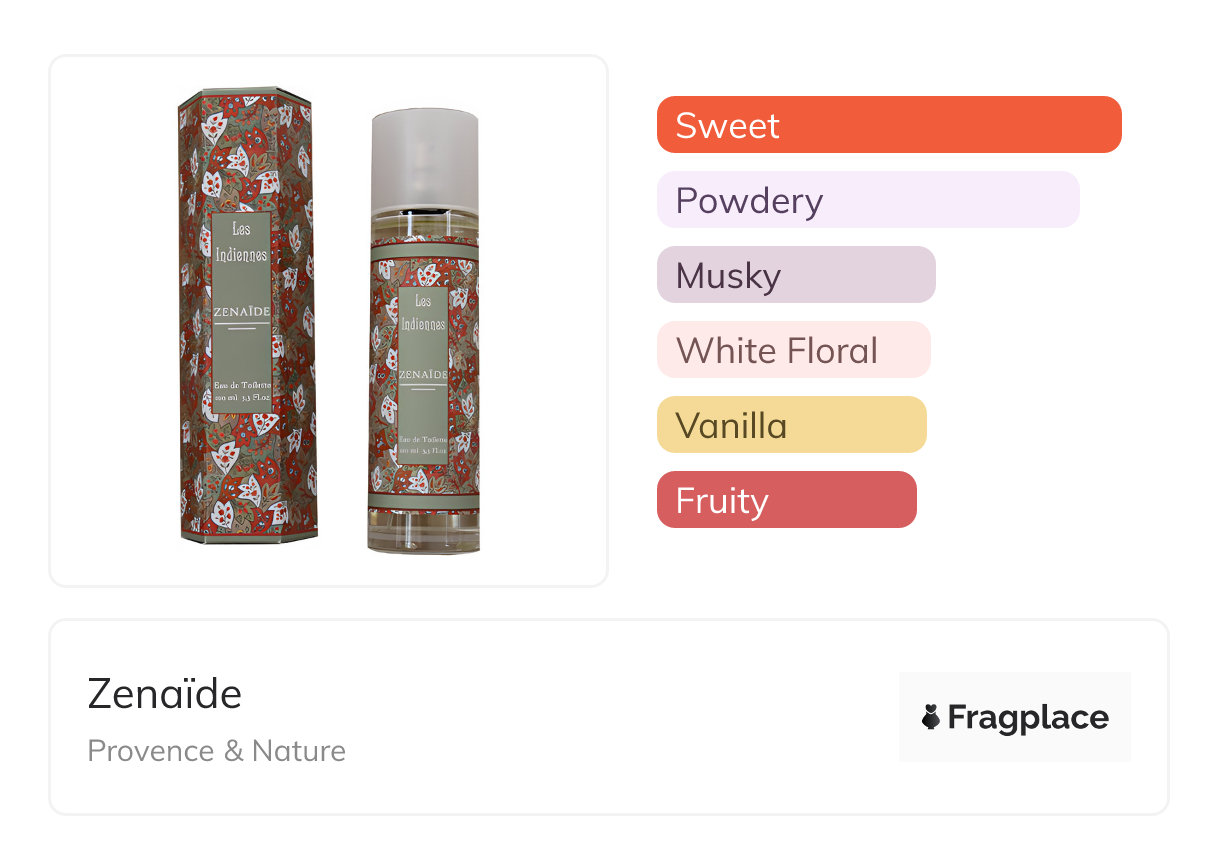Select the orange Sweet accord bar
The width and height of the screenshot is (1218, 864).
pos(888,125)
